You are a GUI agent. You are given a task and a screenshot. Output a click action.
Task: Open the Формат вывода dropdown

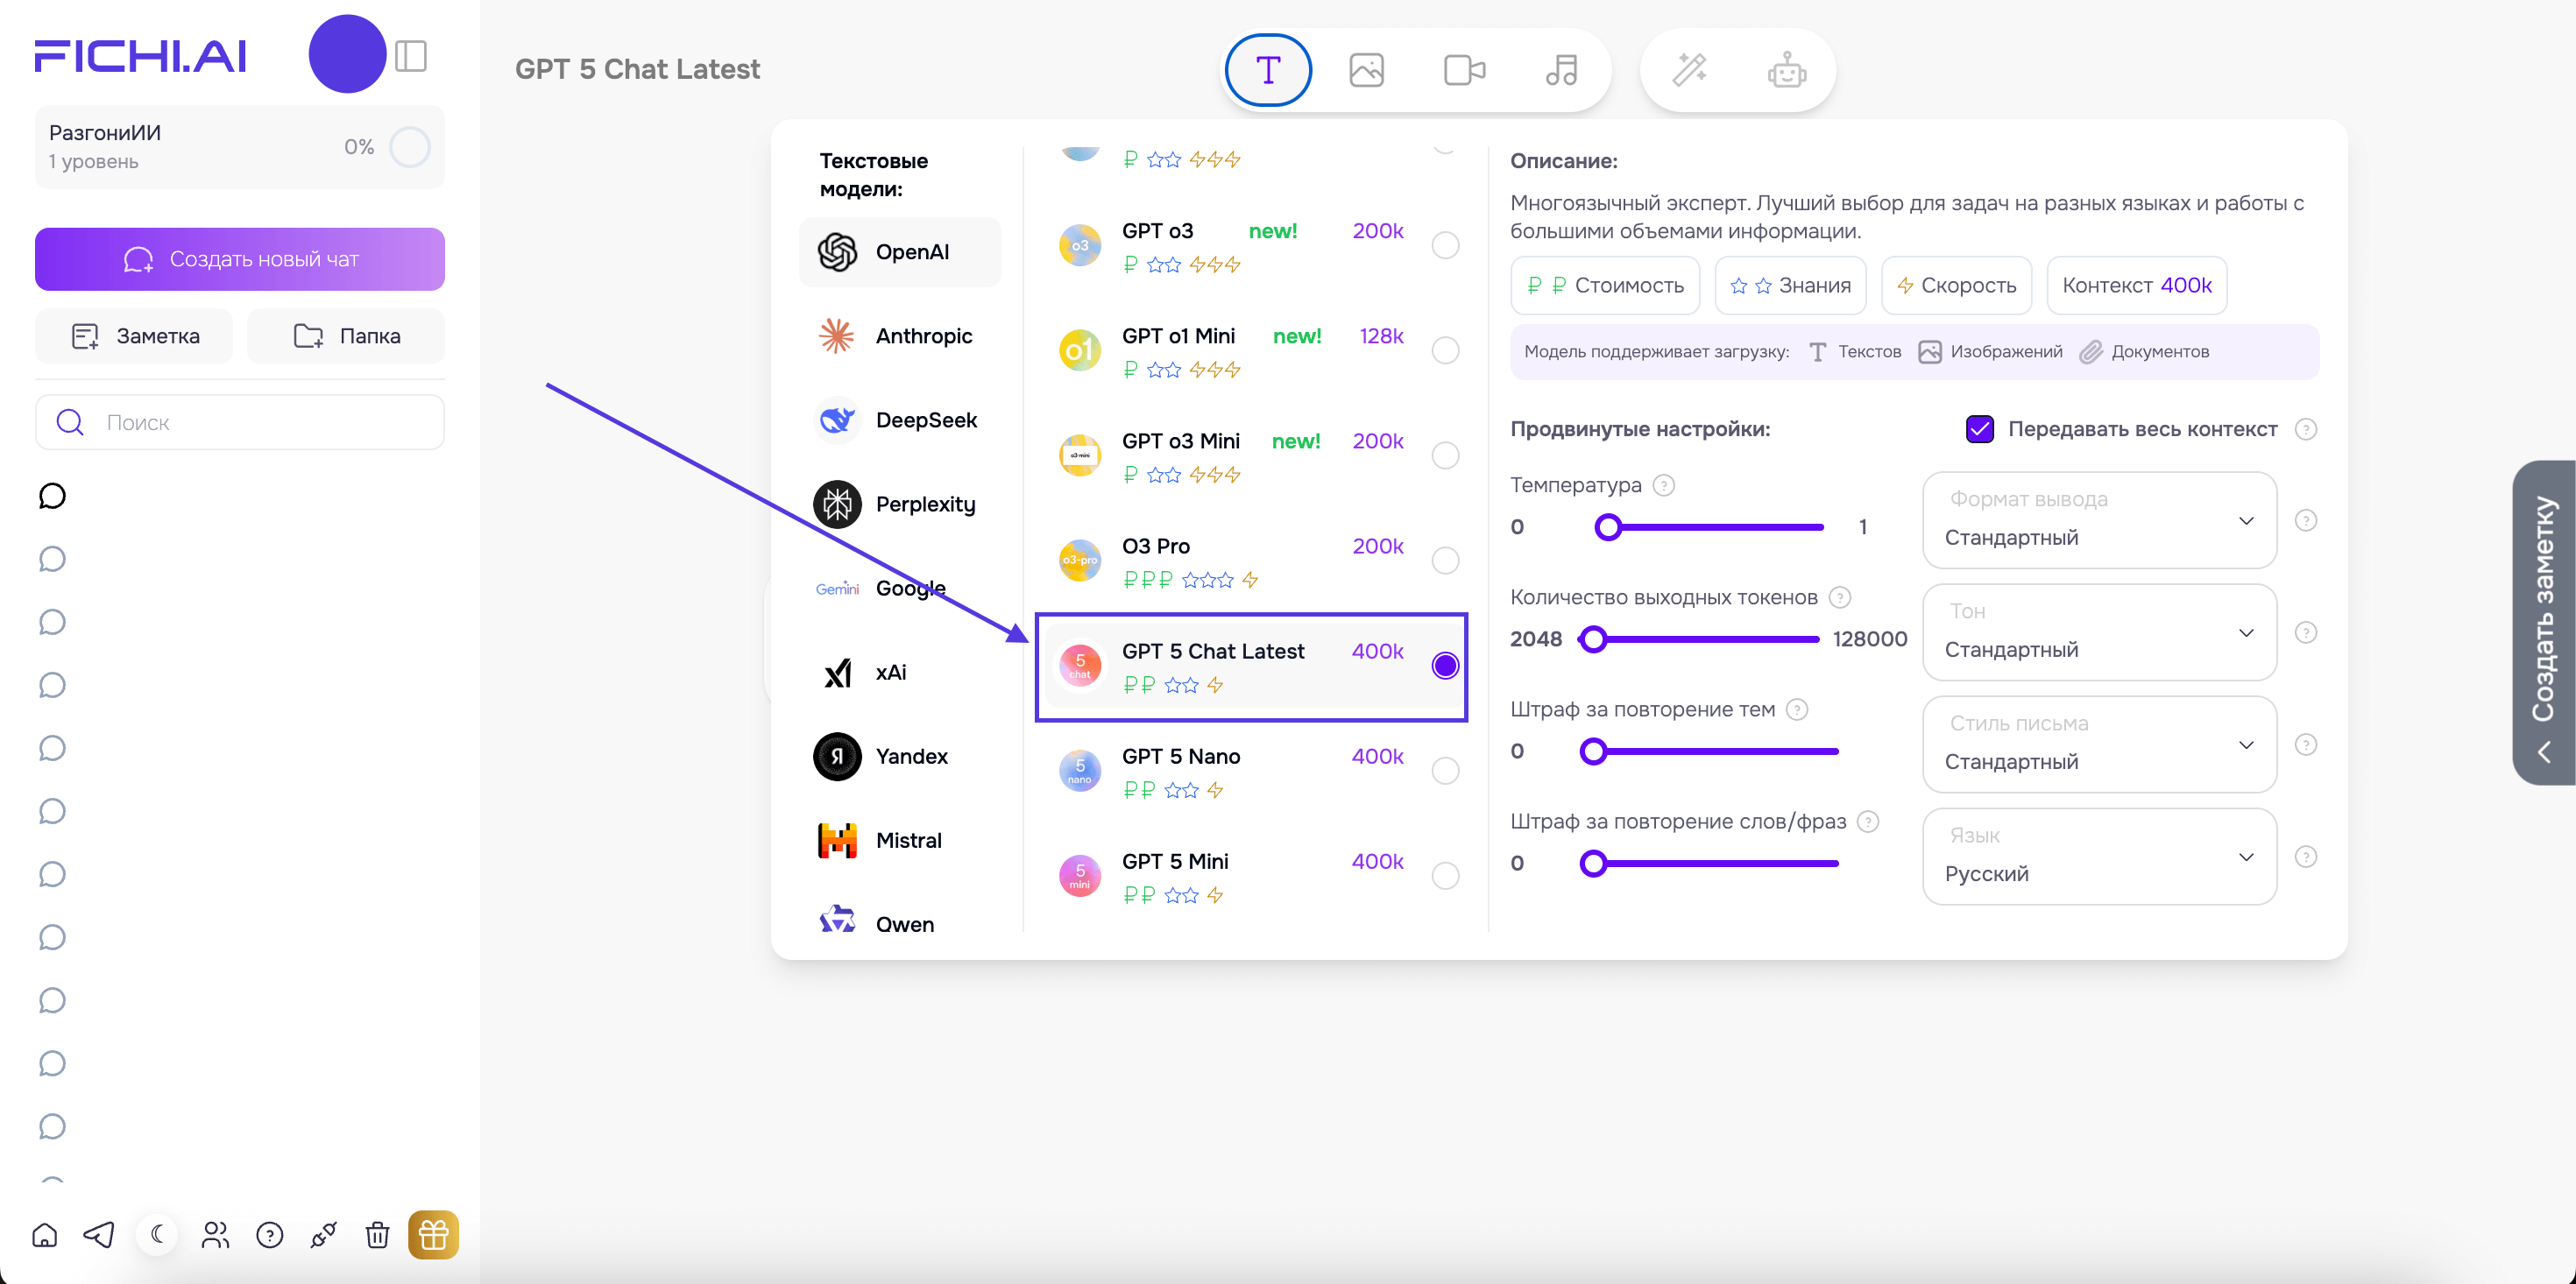[x=2099, y=520]
